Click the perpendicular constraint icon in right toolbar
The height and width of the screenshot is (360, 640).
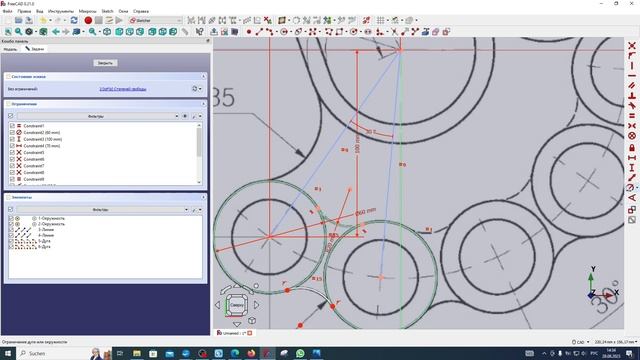click(631, 96)
